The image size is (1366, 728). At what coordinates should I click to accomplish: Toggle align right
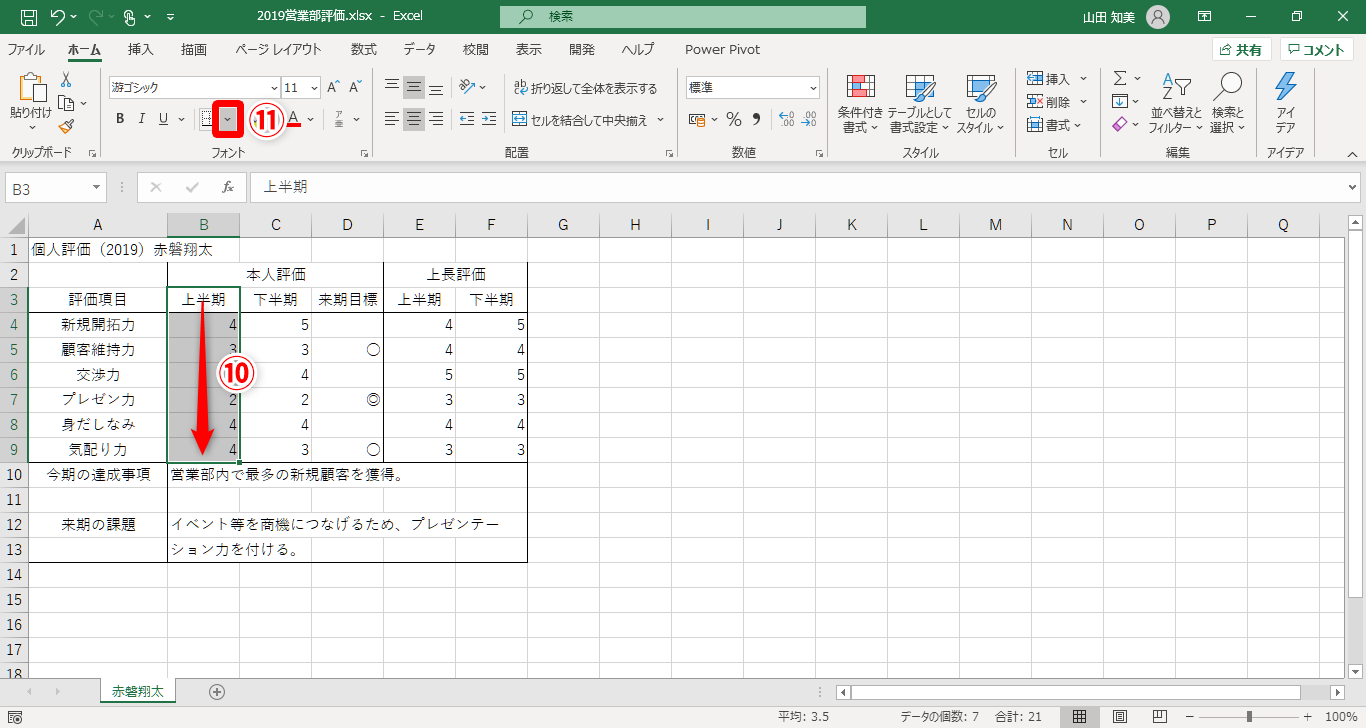(x=436, y=120)
